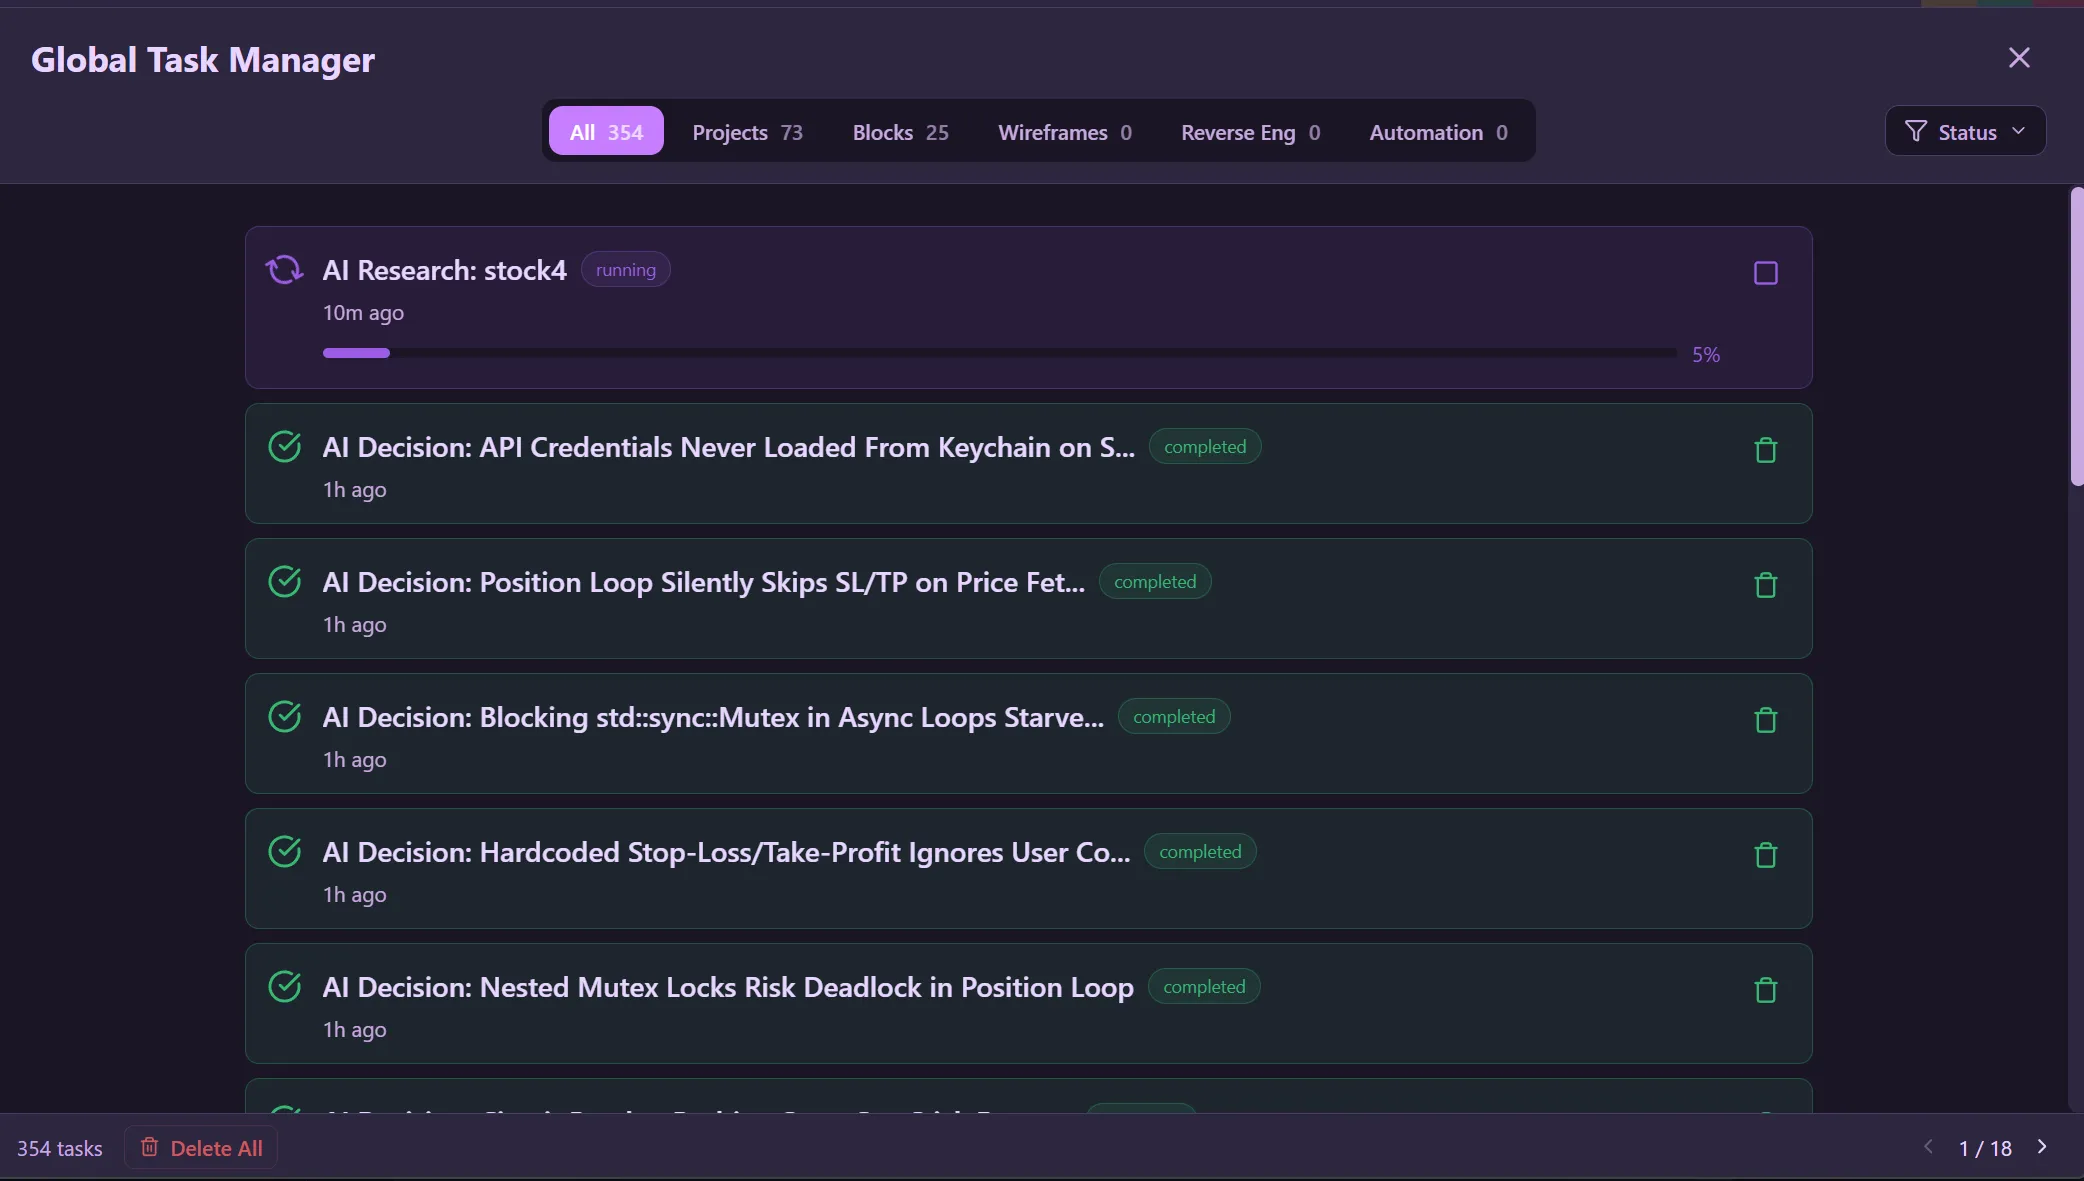Switch to the Automation tab
This screenshot has width=2084, height=1181.
[1438, 131]
